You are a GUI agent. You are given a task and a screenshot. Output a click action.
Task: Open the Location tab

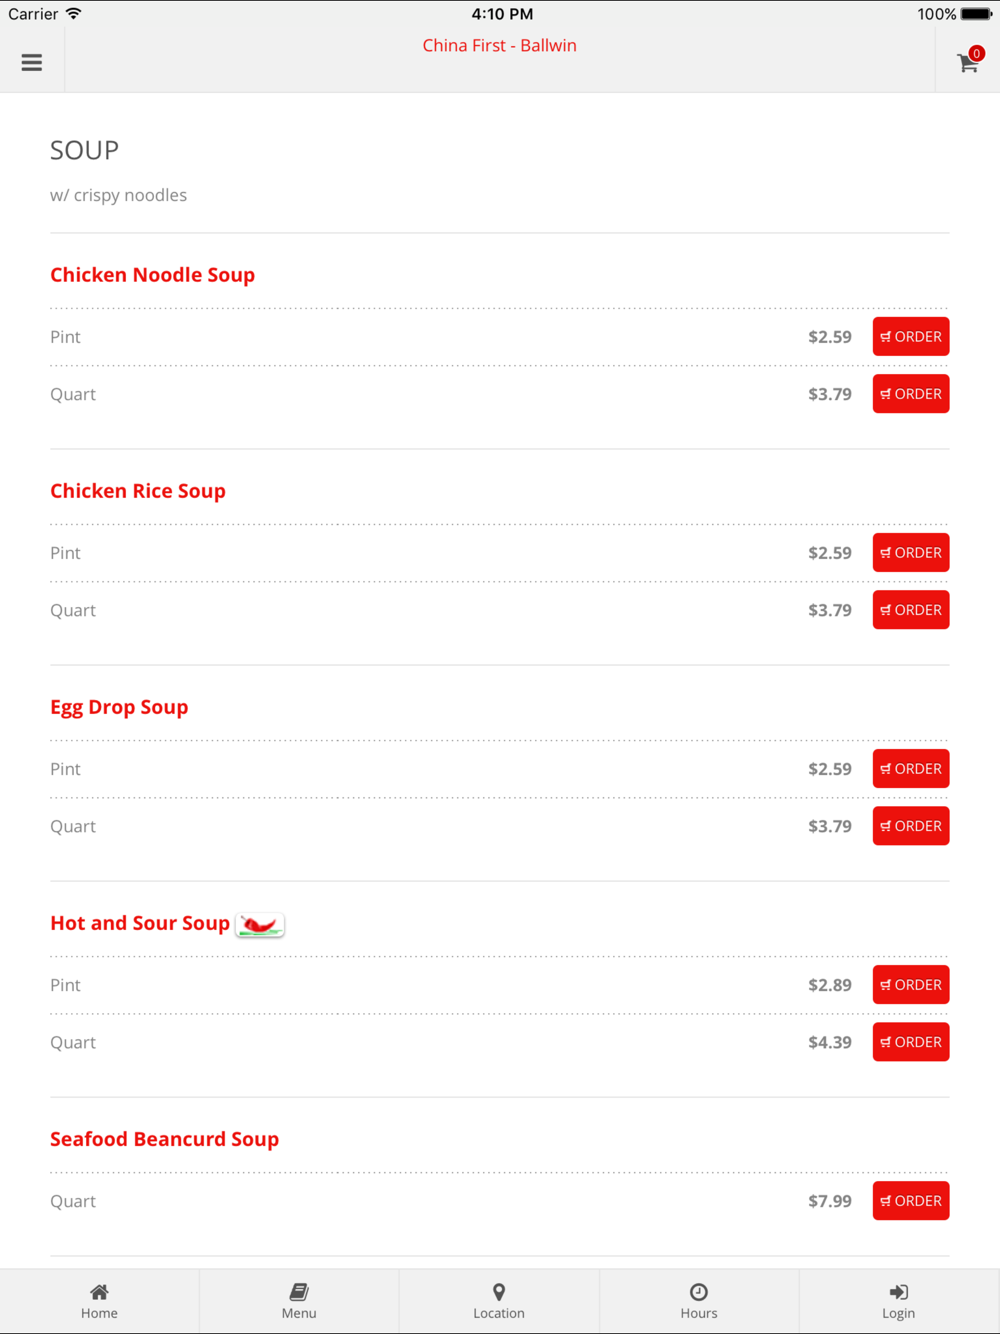(499, 1301)
